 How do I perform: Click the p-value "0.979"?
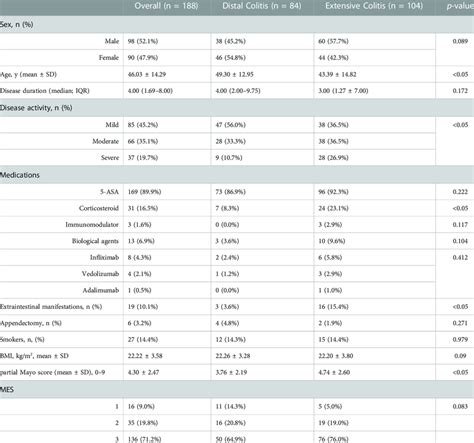[460, 339]
